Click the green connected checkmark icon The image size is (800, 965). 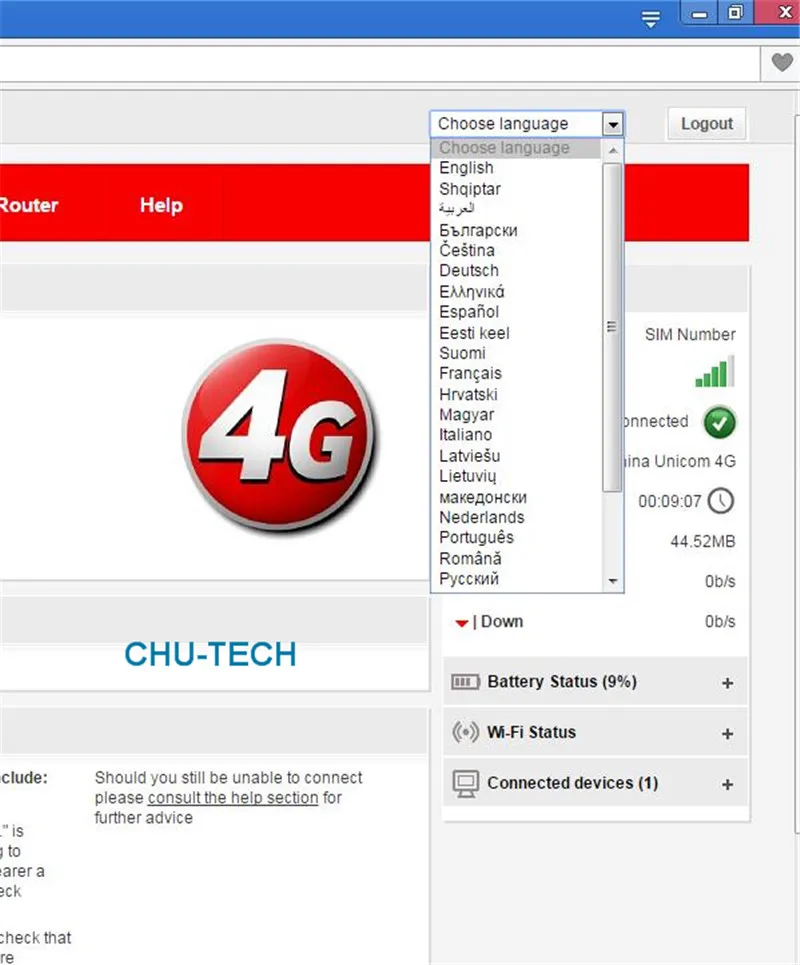click(720, 422)
